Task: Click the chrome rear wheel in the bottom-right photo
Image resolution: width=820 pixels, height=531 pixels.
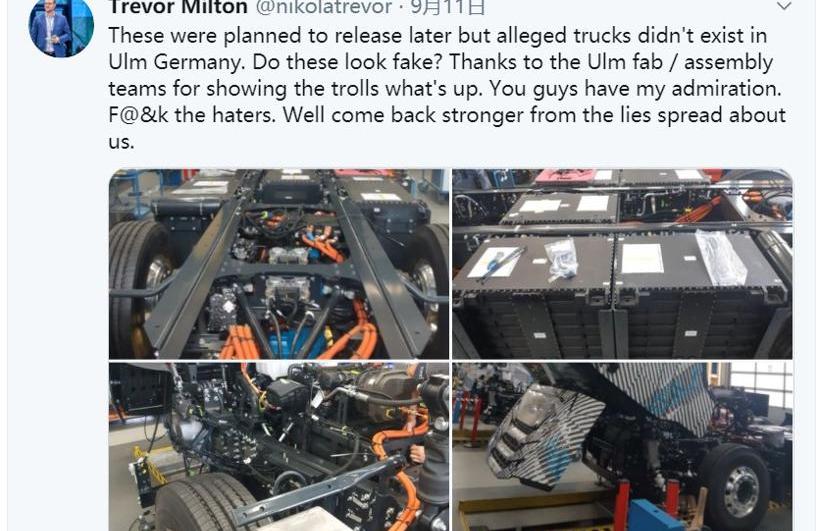Action: point(740,491)
